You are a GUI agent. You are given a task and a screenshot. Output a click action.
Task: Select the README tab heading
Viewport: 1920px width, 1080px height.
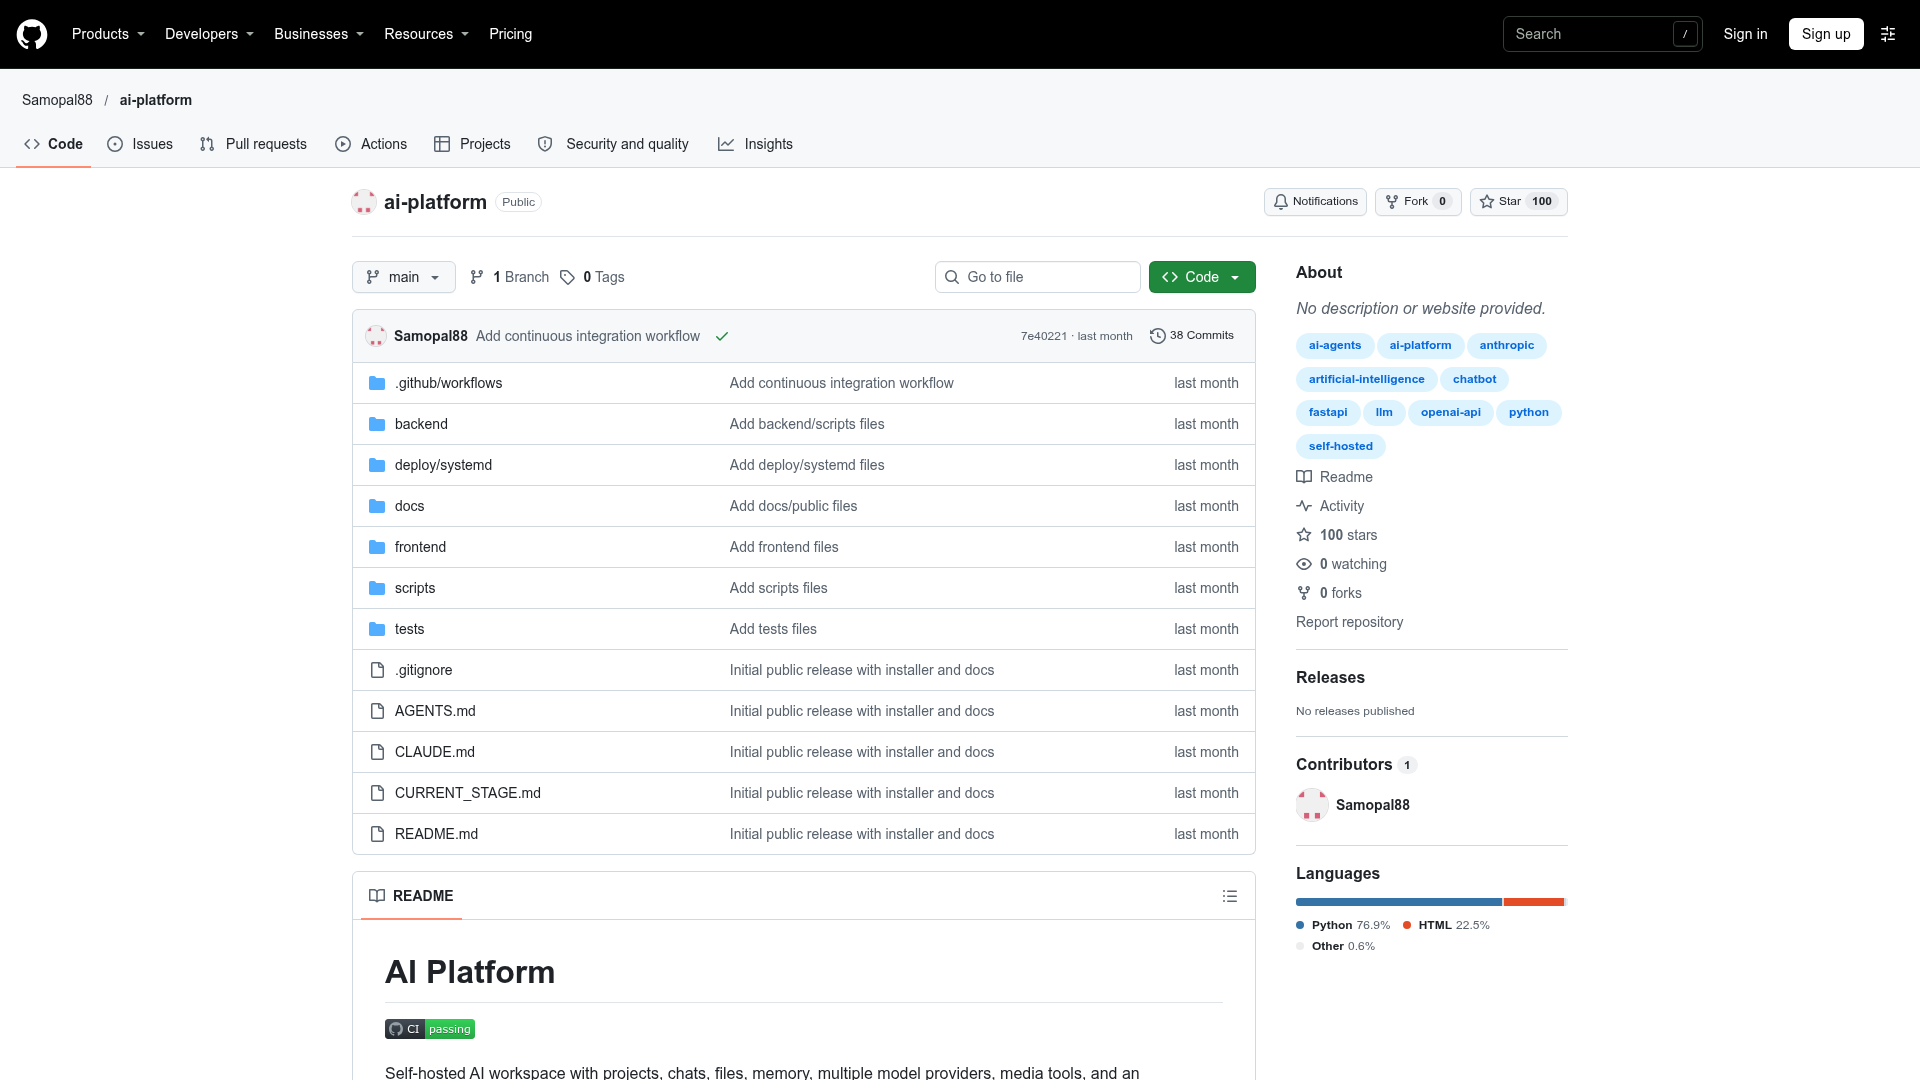(x=411, y=896)
